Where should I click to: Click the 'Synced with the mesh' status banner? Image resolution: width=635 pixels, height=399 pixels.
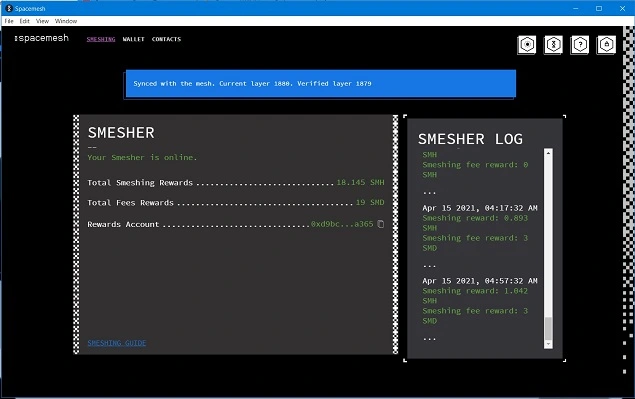[x=321, y=83]
